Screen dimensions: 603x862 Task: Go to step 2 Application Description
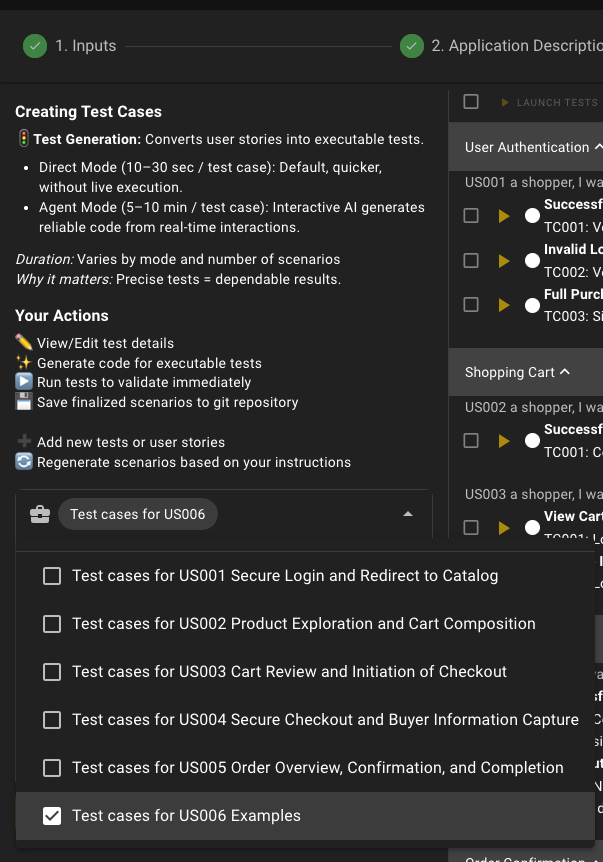point(500,46)
